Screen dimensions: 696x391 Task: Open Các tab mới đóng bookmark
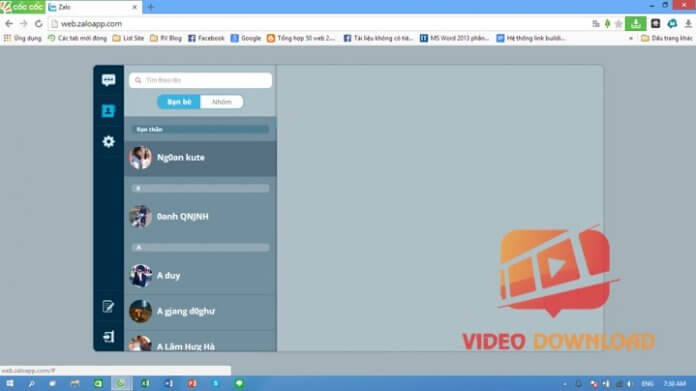78,38
